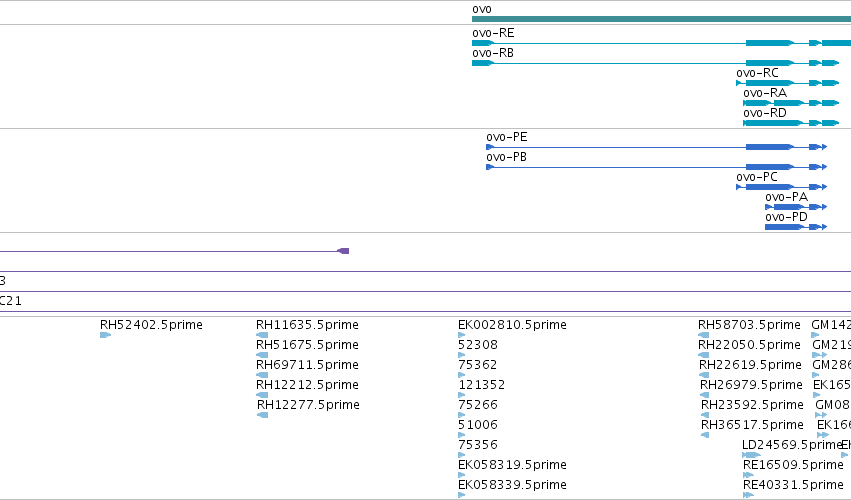The height and width of the screenshot is (500, 851).
Task: Click the 52308 feature arrow glyph
Action: [x=462, y=355]
